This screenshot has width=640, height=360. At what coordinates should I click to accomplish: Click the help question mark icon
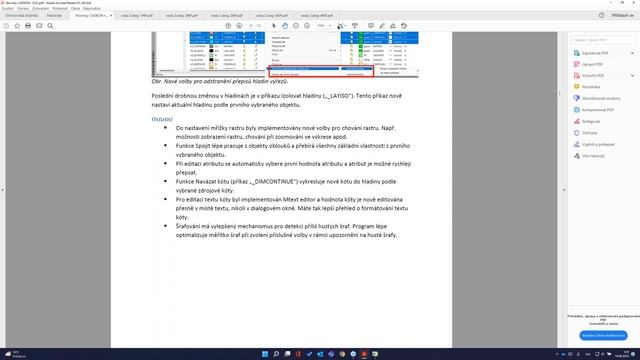[x=602, y=16]
